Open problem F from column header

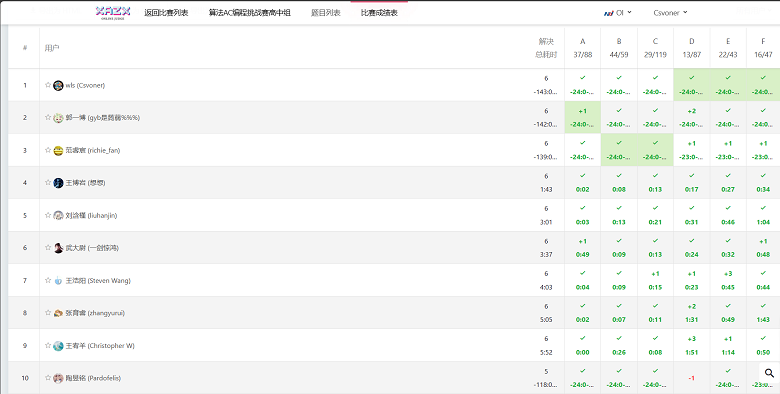(763, 48)
